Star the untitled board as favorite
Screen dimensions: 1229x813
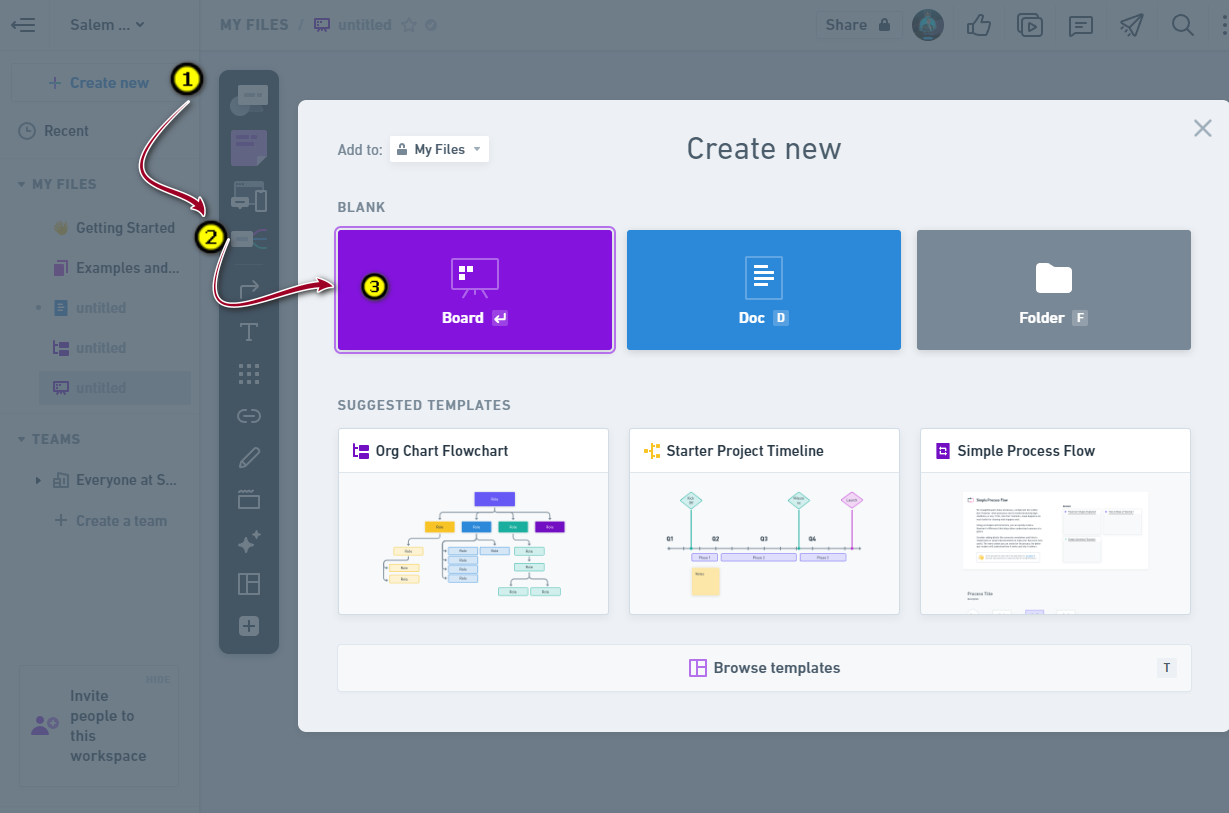pos(408,25)
